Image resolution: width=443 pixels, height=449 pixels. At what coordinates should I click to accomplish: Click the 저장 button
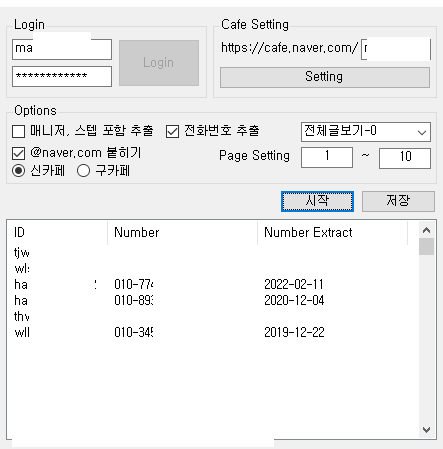coord(398,201)
